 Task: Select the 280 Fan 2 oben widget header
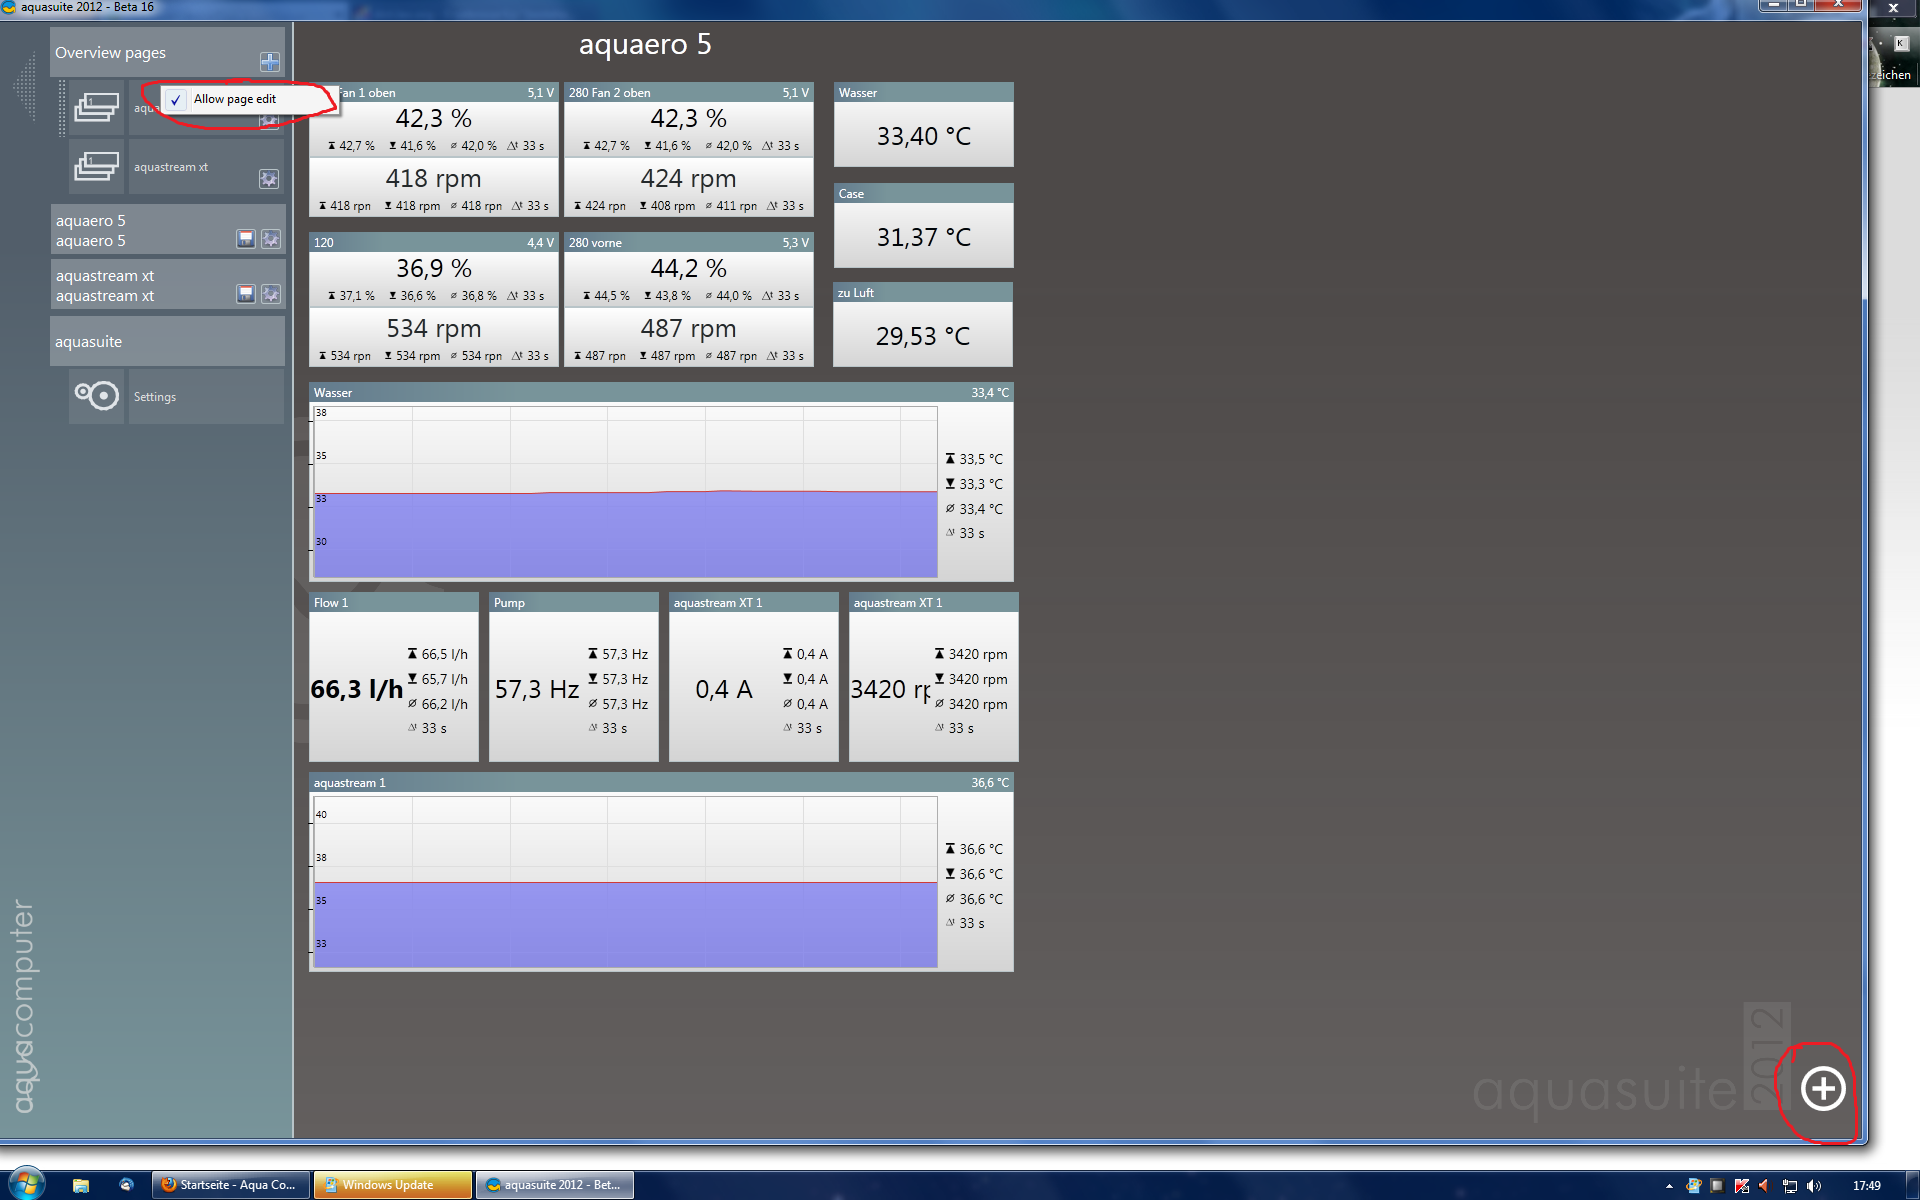click(x=689, y=93)
